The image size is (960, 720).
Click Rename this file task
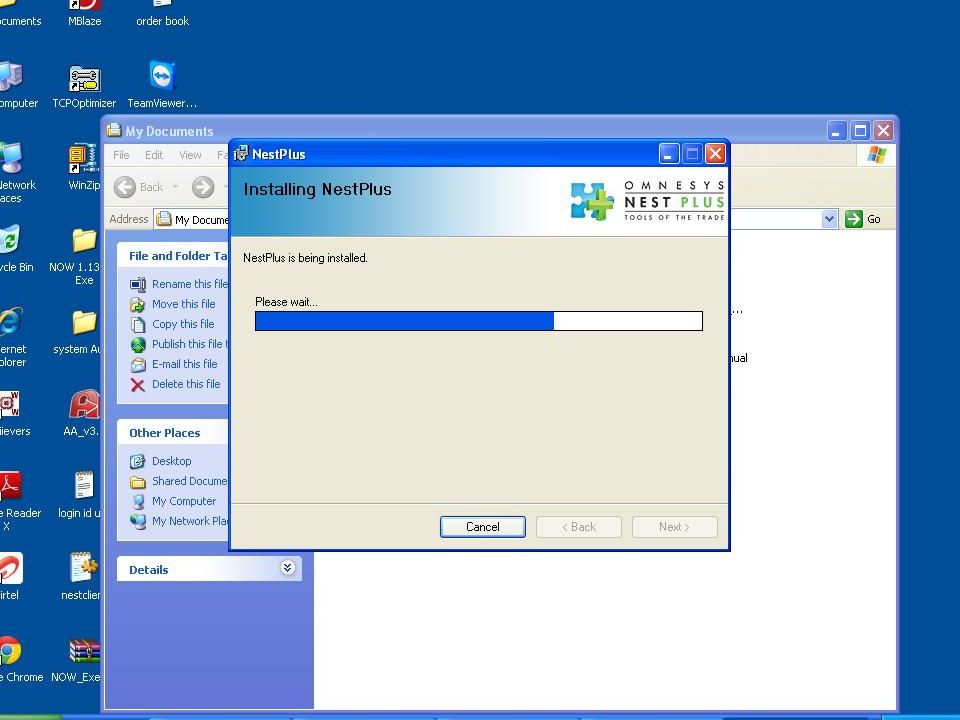(179, 284)
